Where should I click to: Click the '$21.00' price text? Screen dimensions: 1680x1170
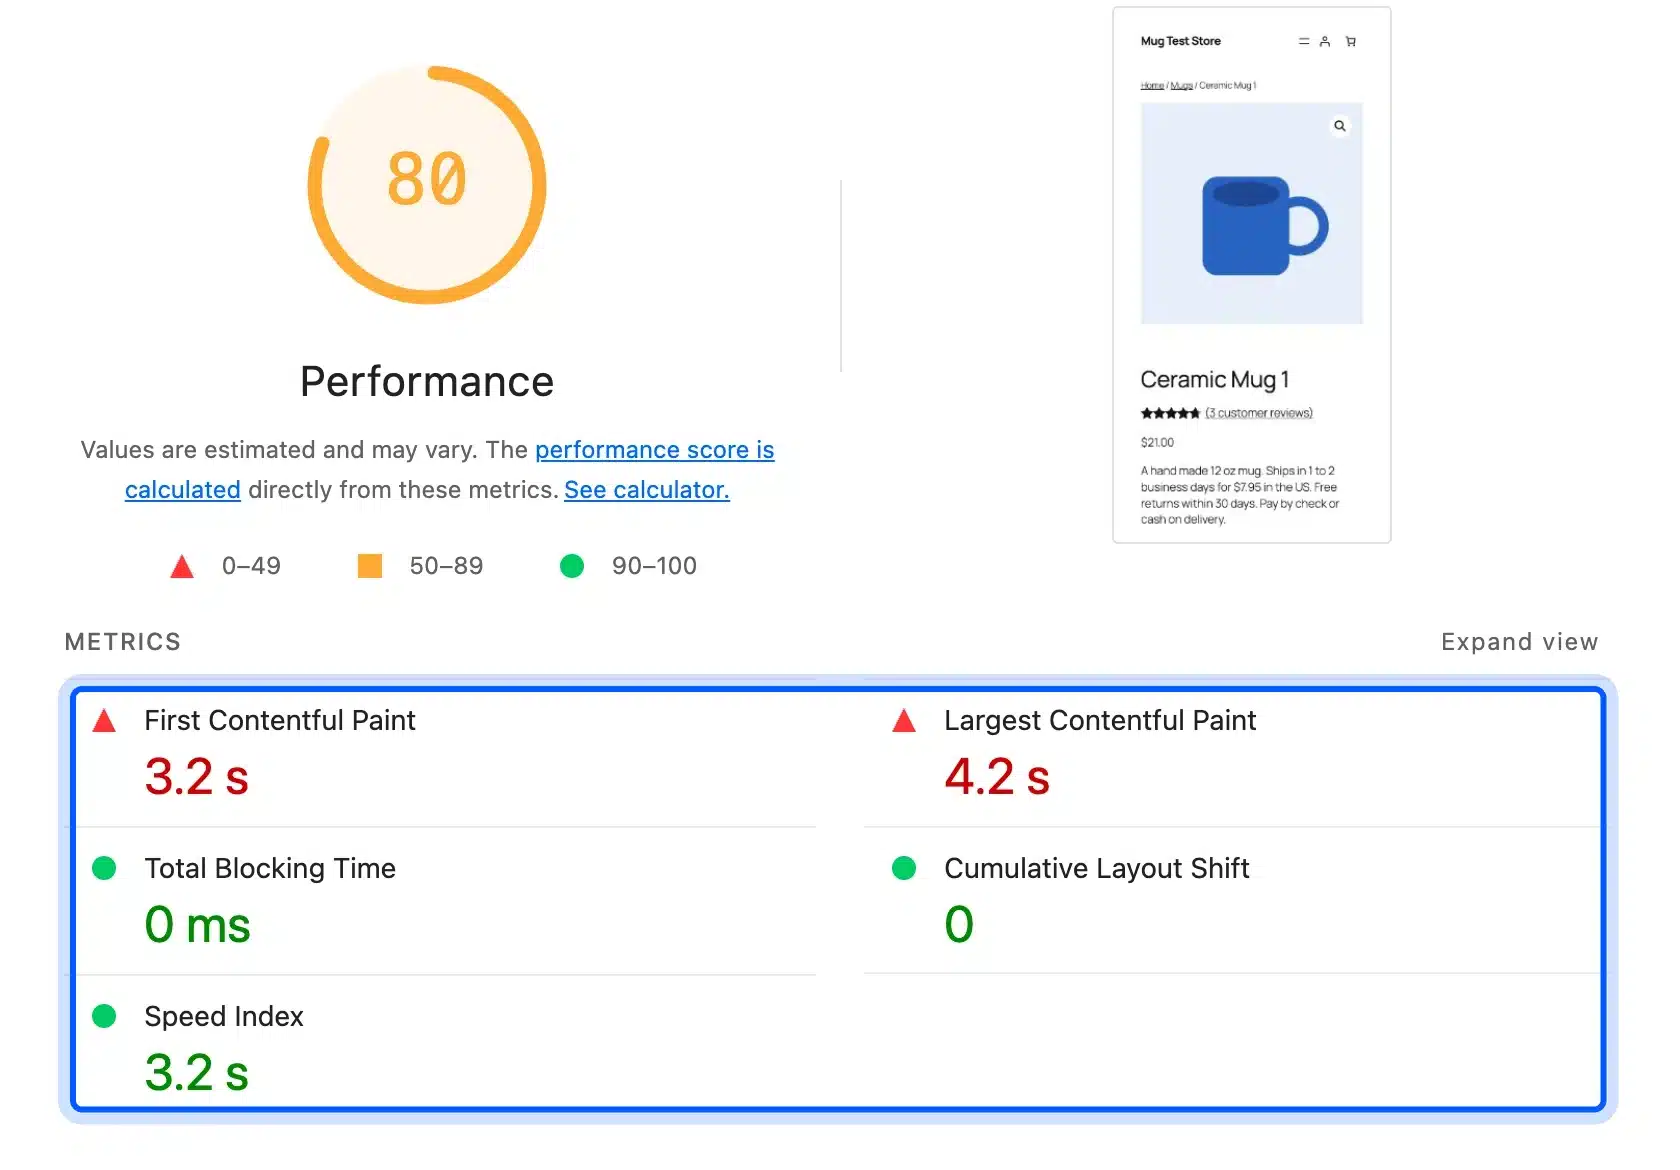pyautogui.click(x=1158, y=442)
